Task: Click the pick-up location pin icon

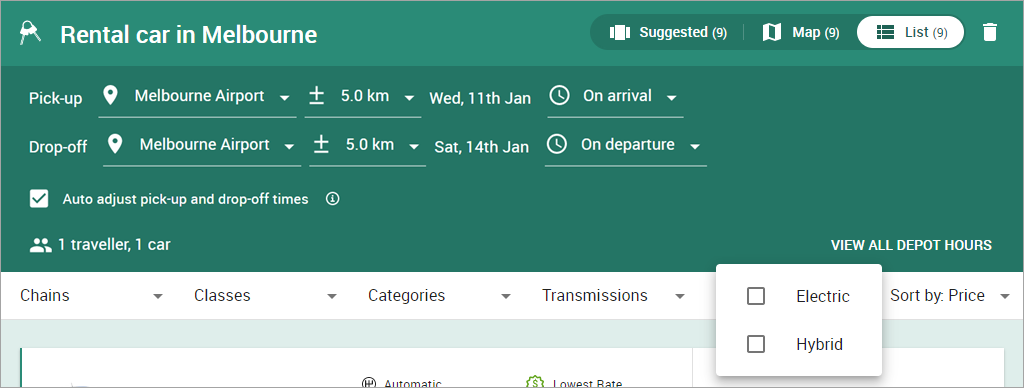Action: (110, 96)
